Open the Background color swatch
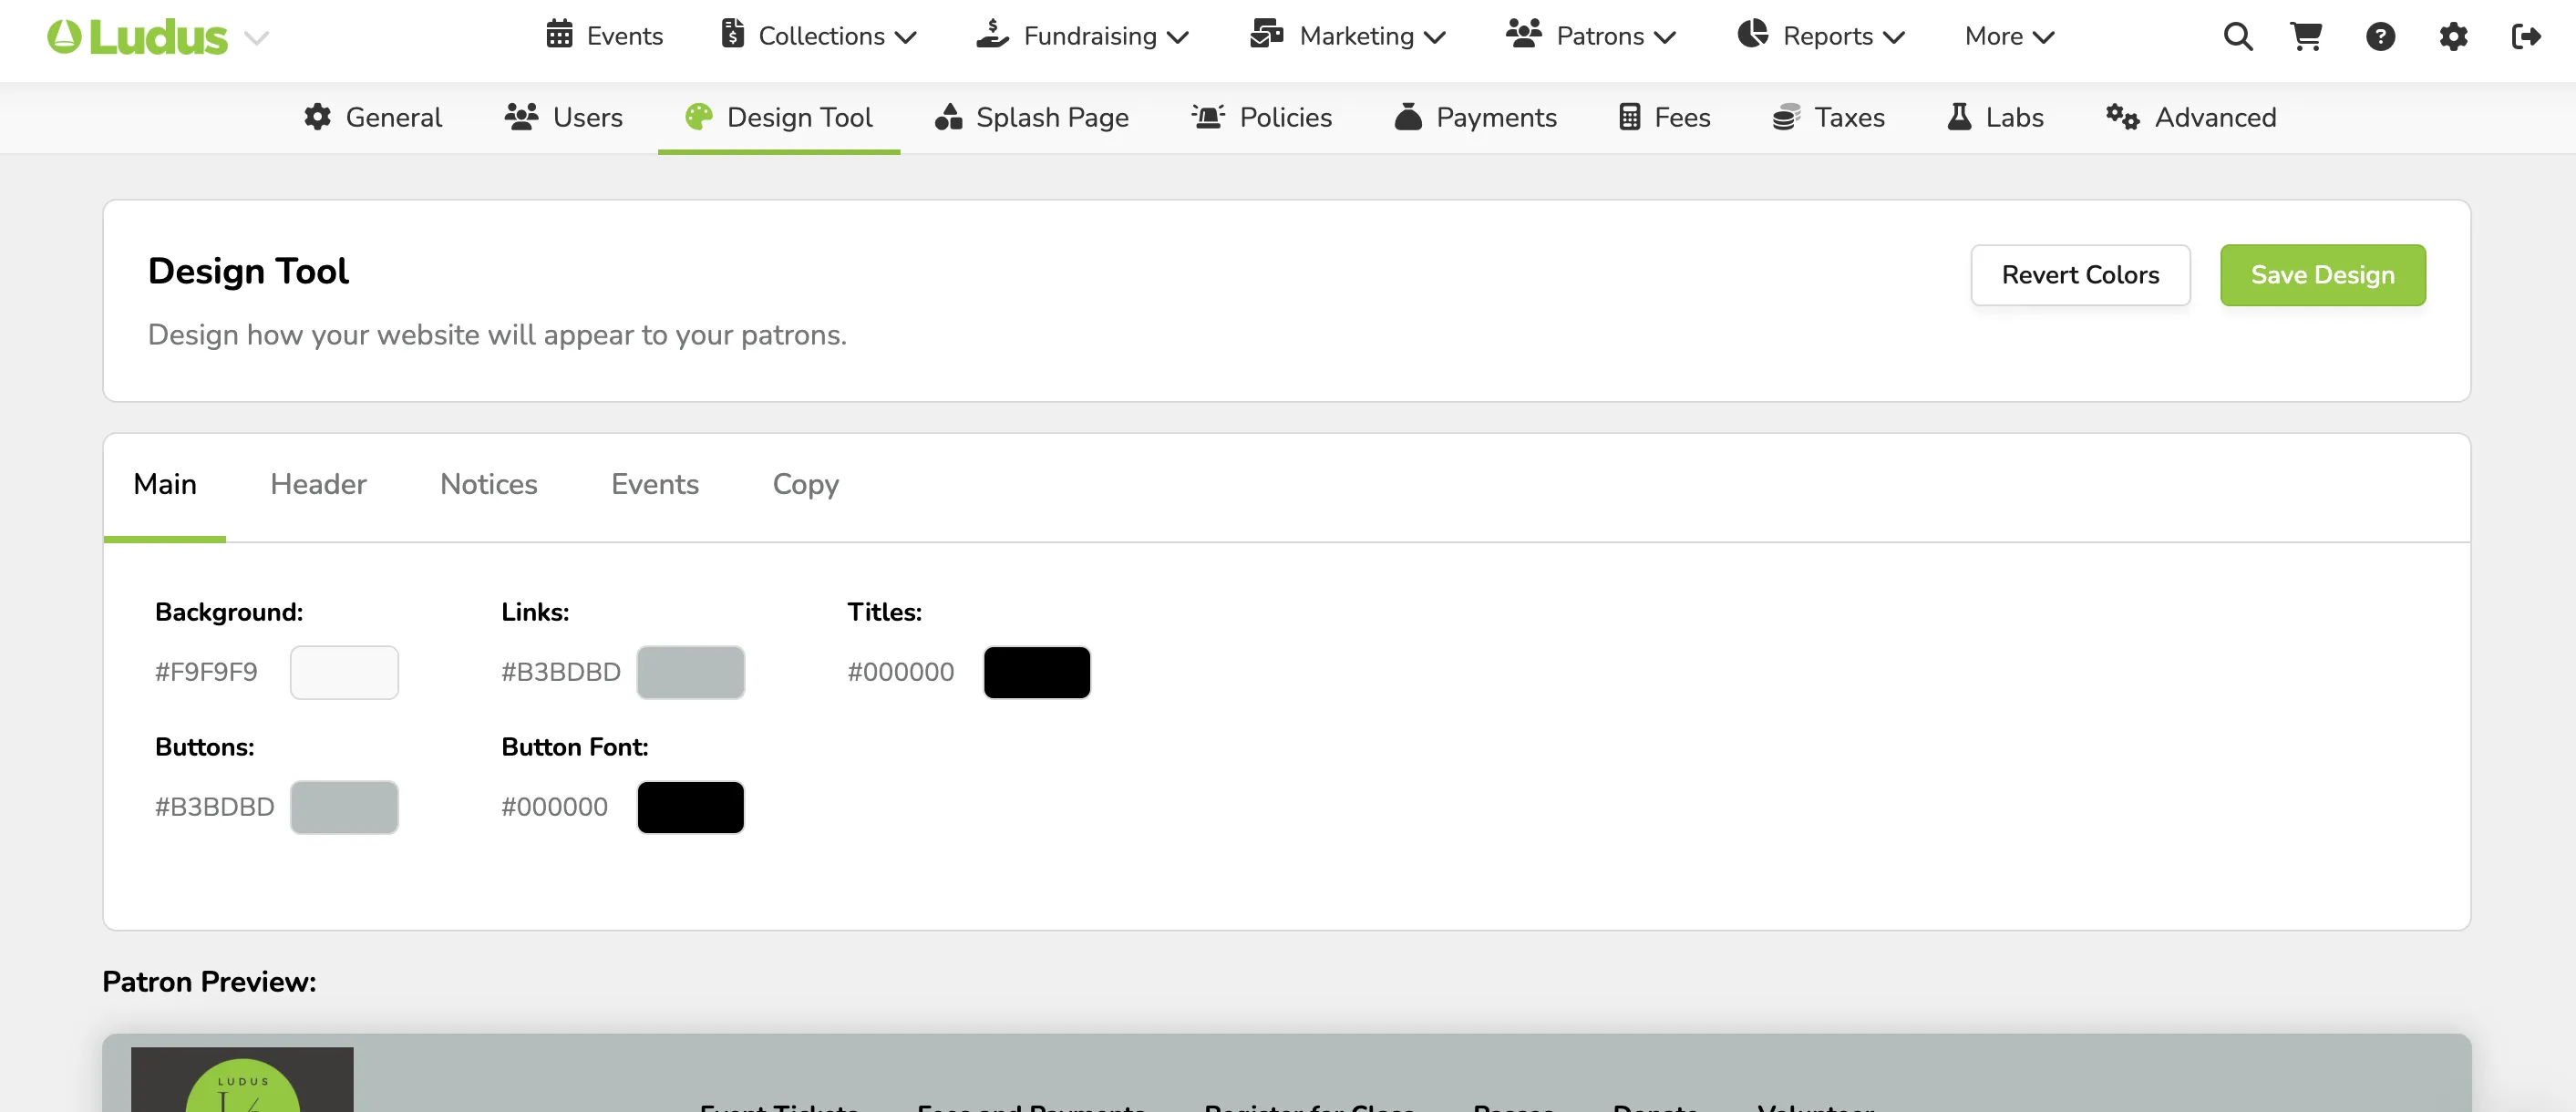Viewport: 2576px width, 1112px height. (x=344, y=672)
